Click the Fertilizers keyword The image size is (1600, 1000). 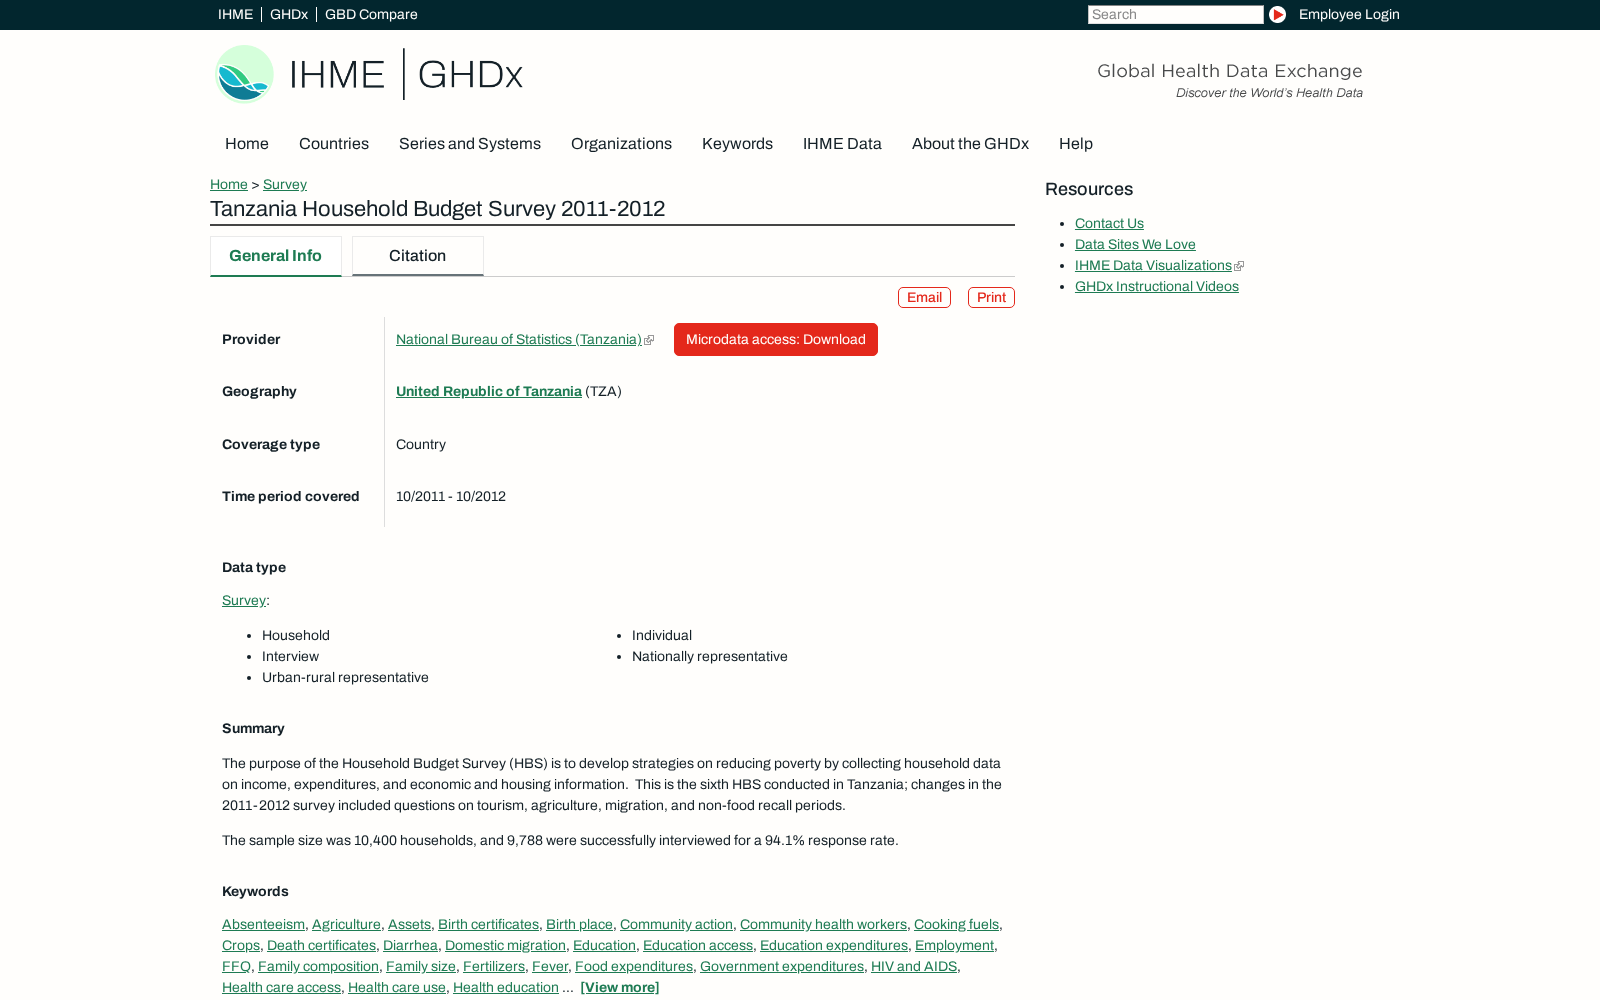click(494, 967)
